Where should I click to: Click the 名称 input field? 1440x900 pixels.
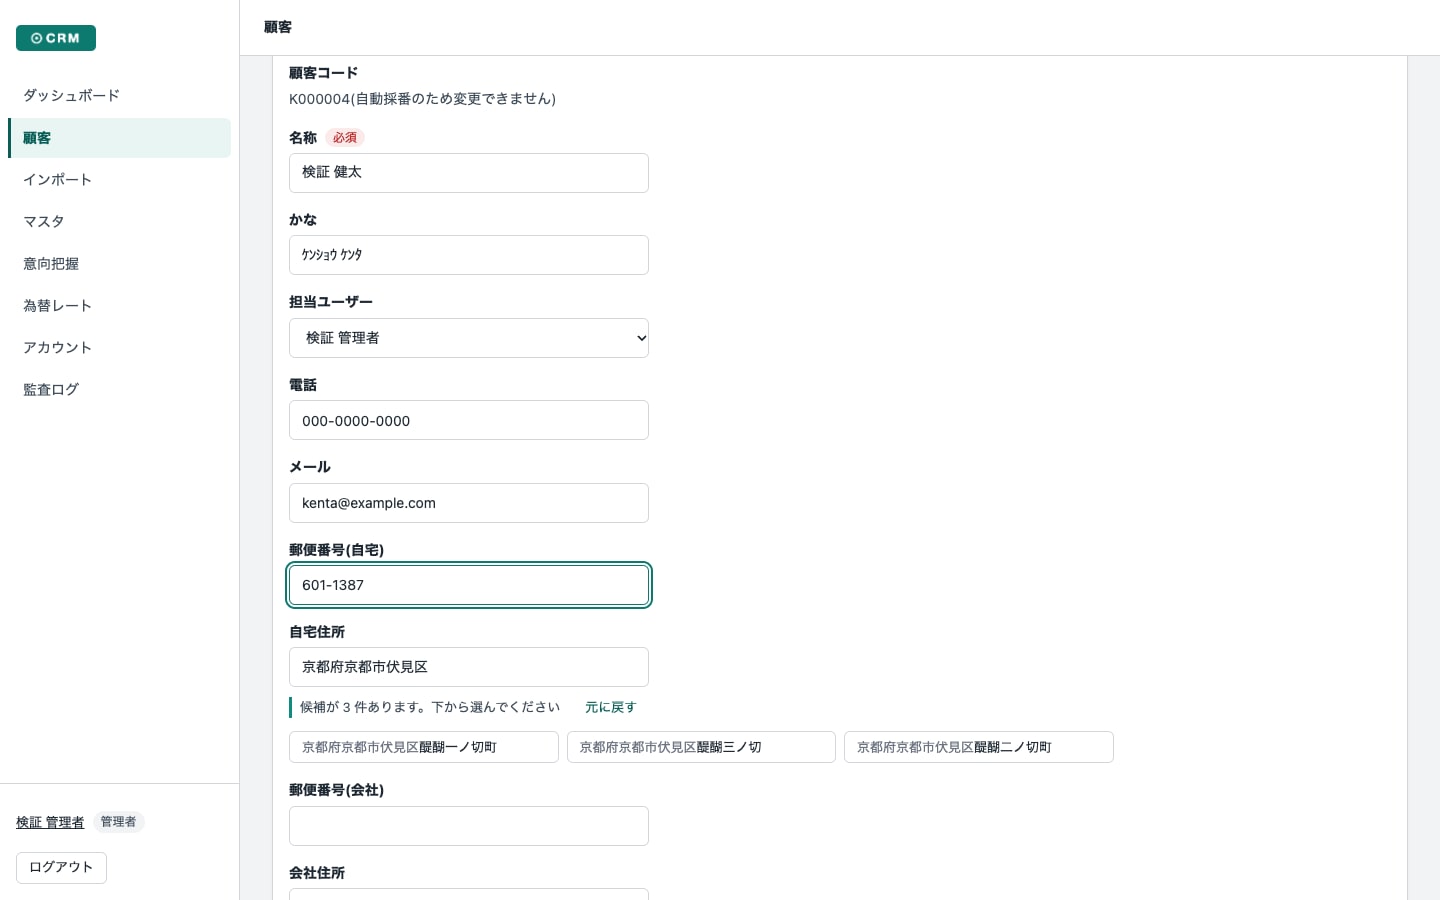click(469, 173)
